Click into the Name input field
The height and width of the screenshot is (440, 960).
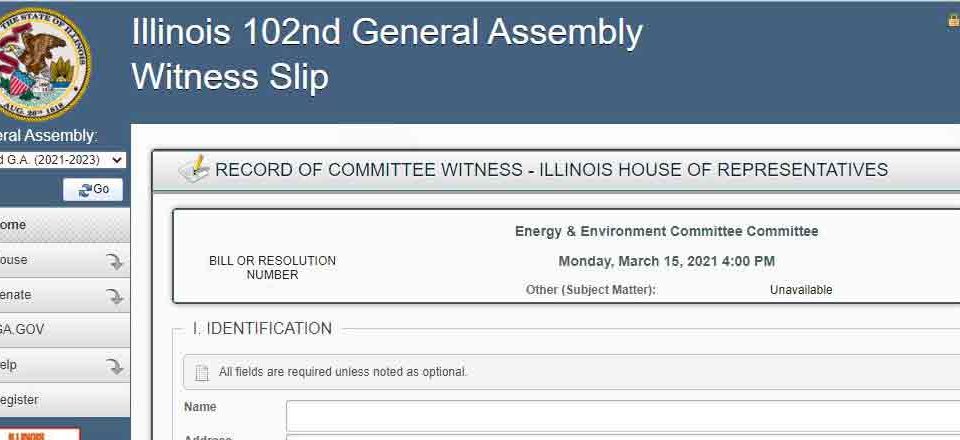[x=623, y=416]
